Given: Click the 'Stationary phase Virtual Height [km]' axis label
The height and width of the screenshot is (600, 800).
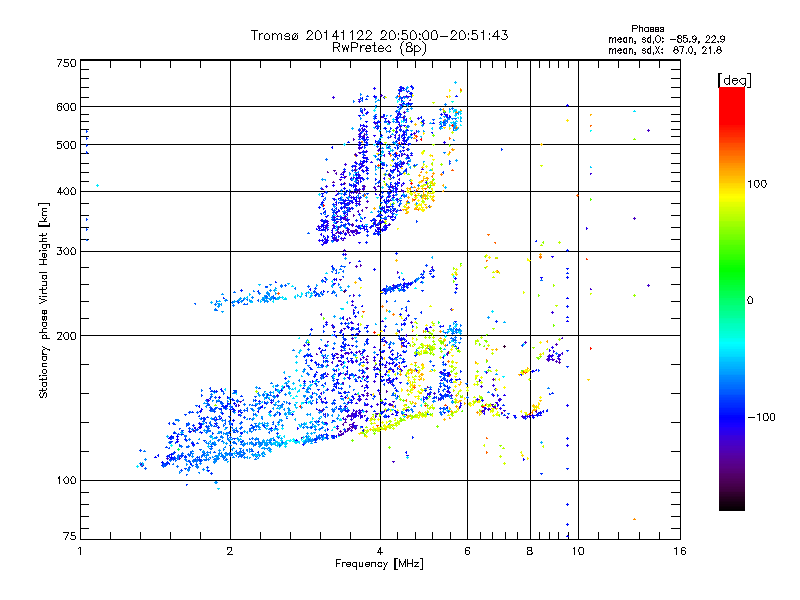Looking at the screenshot, I should (x=43, y=300).
